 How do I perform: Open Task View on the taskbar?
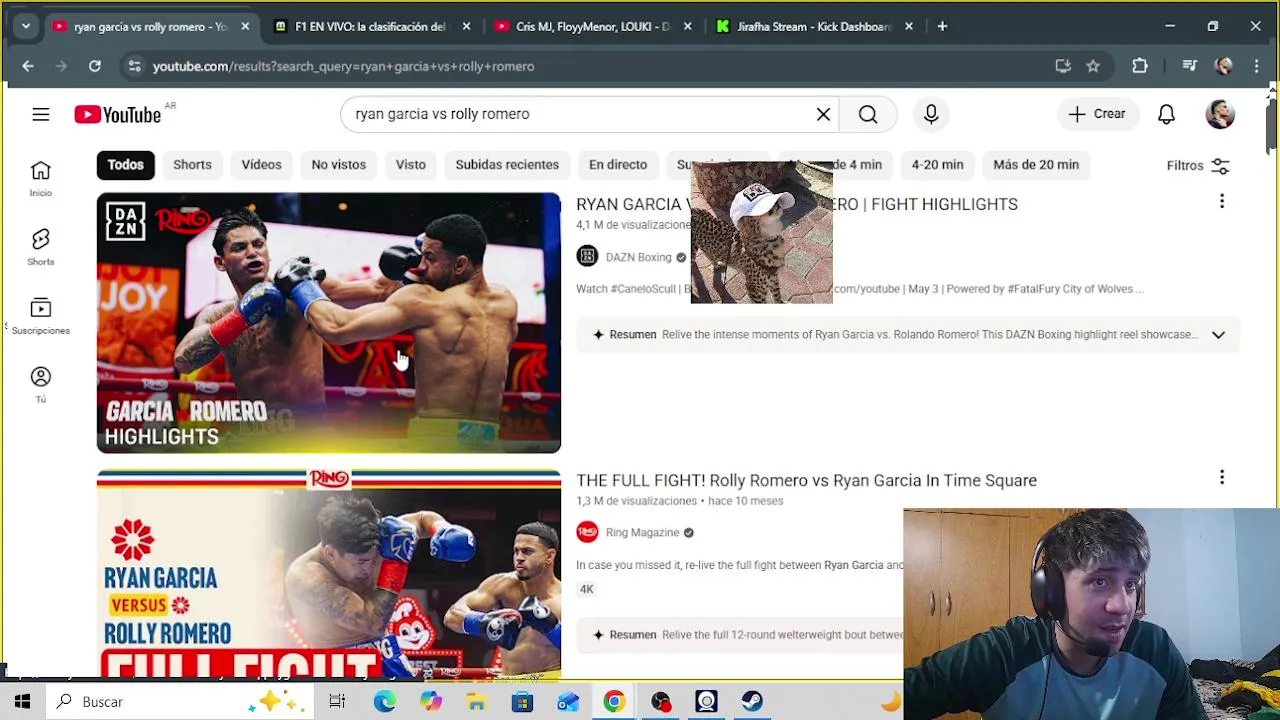337,701
